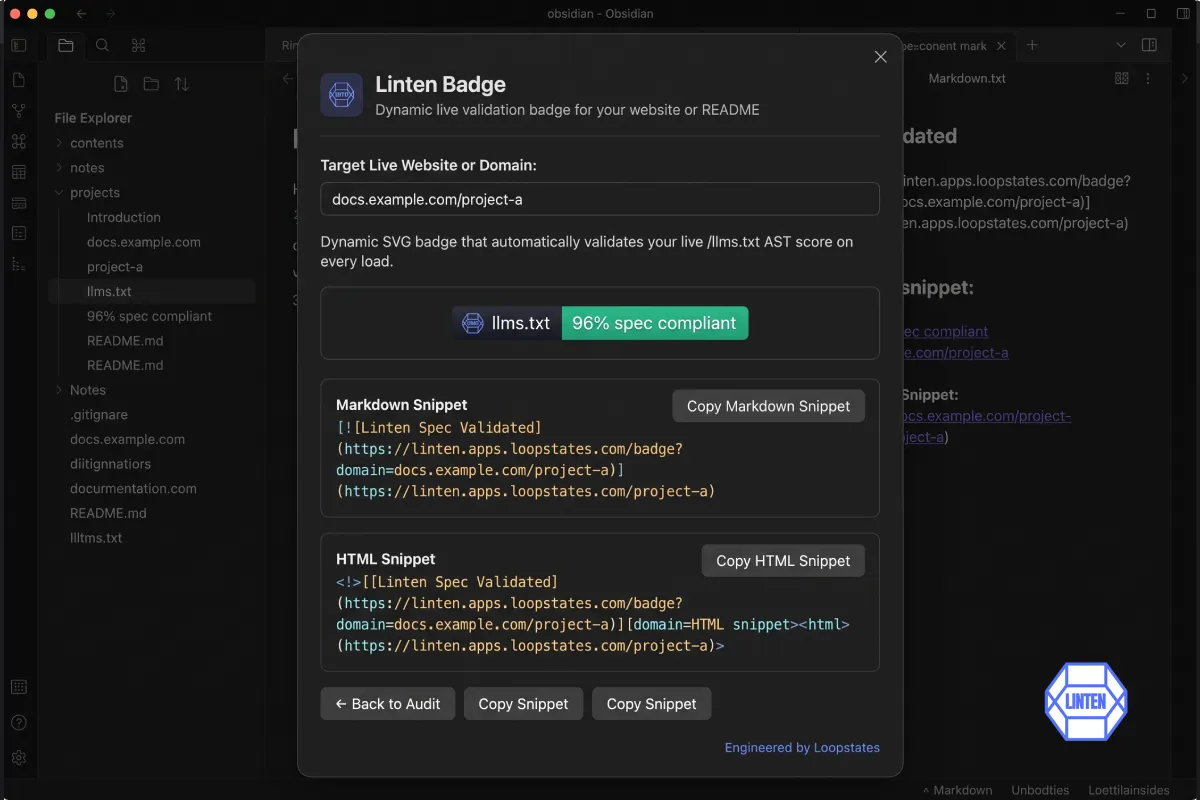This screenshot has height=800, width=1200.
Task: Go Back to Audit
Action: 388,704
